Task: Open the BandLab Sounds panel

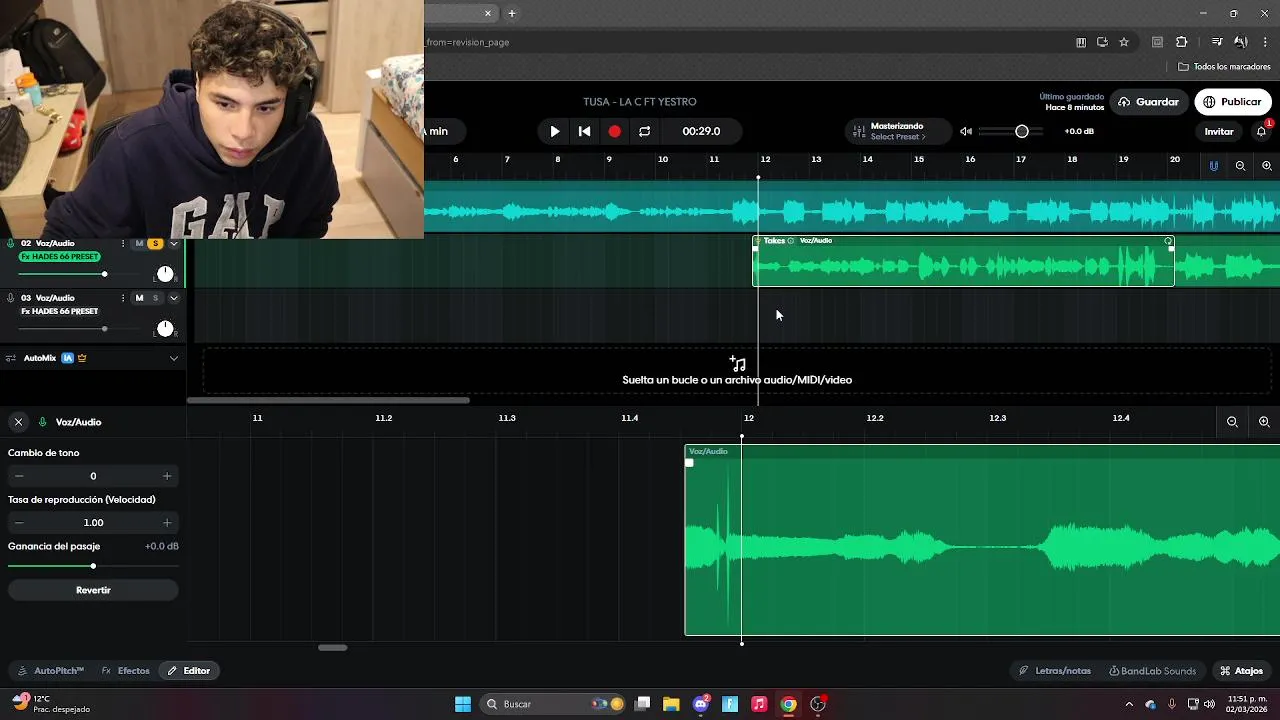Action: coord(1152,671)
